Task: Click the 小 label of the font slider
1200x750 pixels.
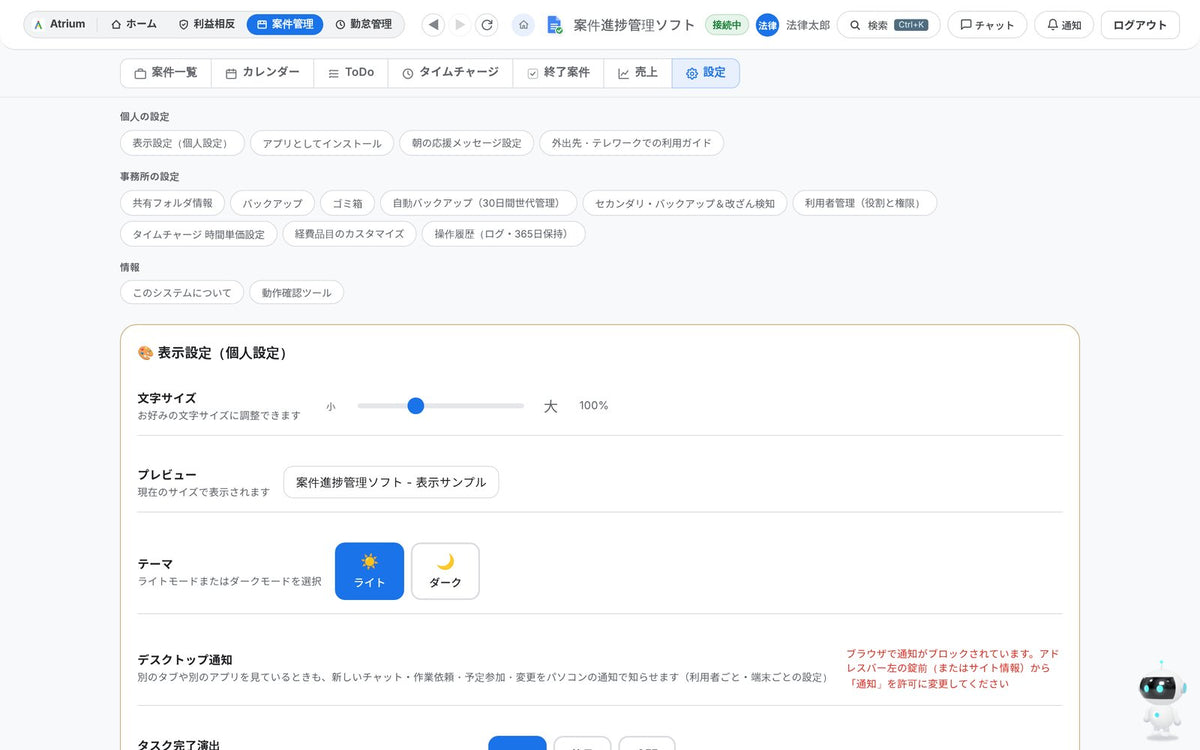Action: (x=331, y=407)
